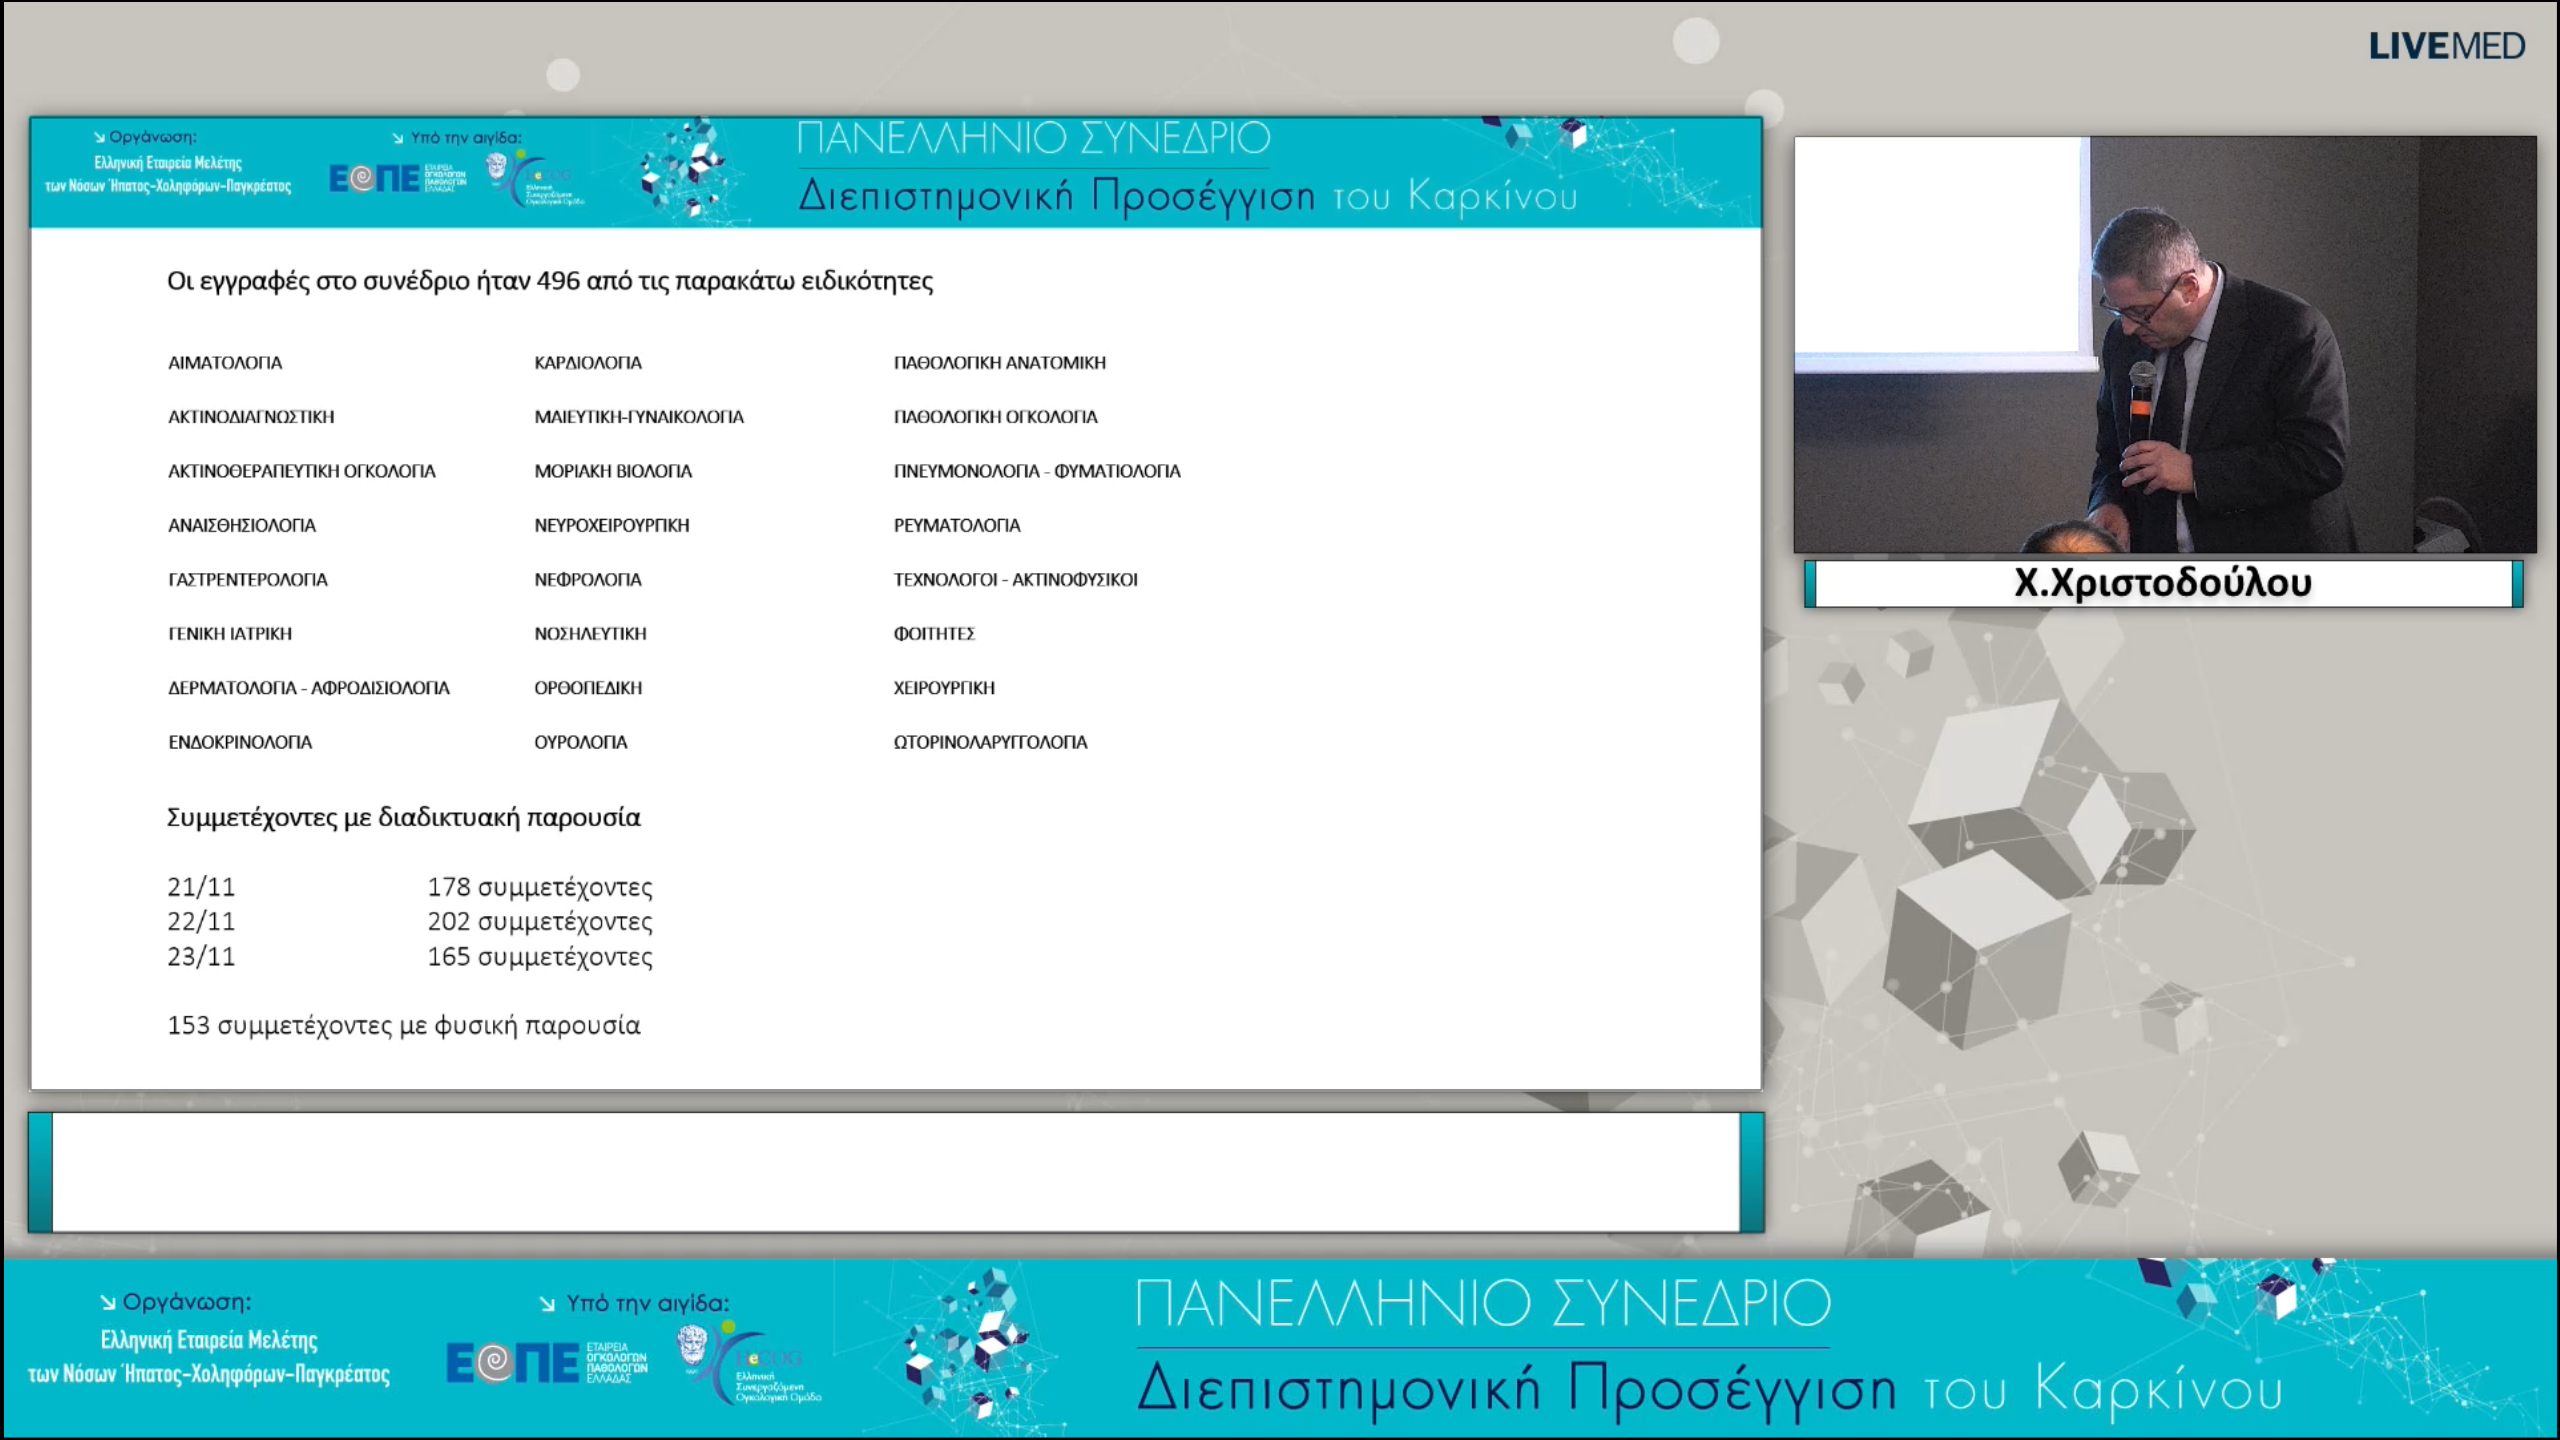Click the Χ.Χριστοδούλου speaker name label
This screenshot has width=2560, height=1440.
point(2163,583)
